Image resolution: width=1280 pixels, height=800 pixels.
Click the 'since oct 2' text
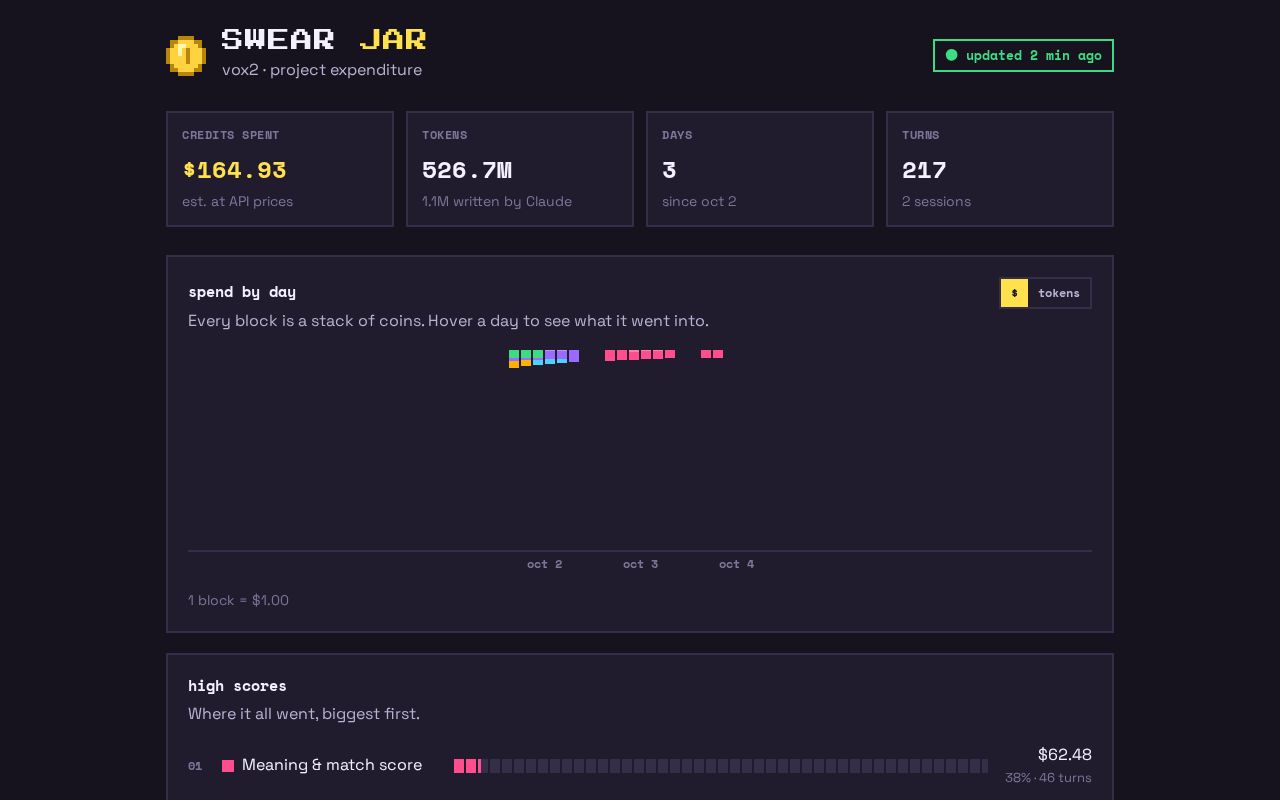click(699, 201)
